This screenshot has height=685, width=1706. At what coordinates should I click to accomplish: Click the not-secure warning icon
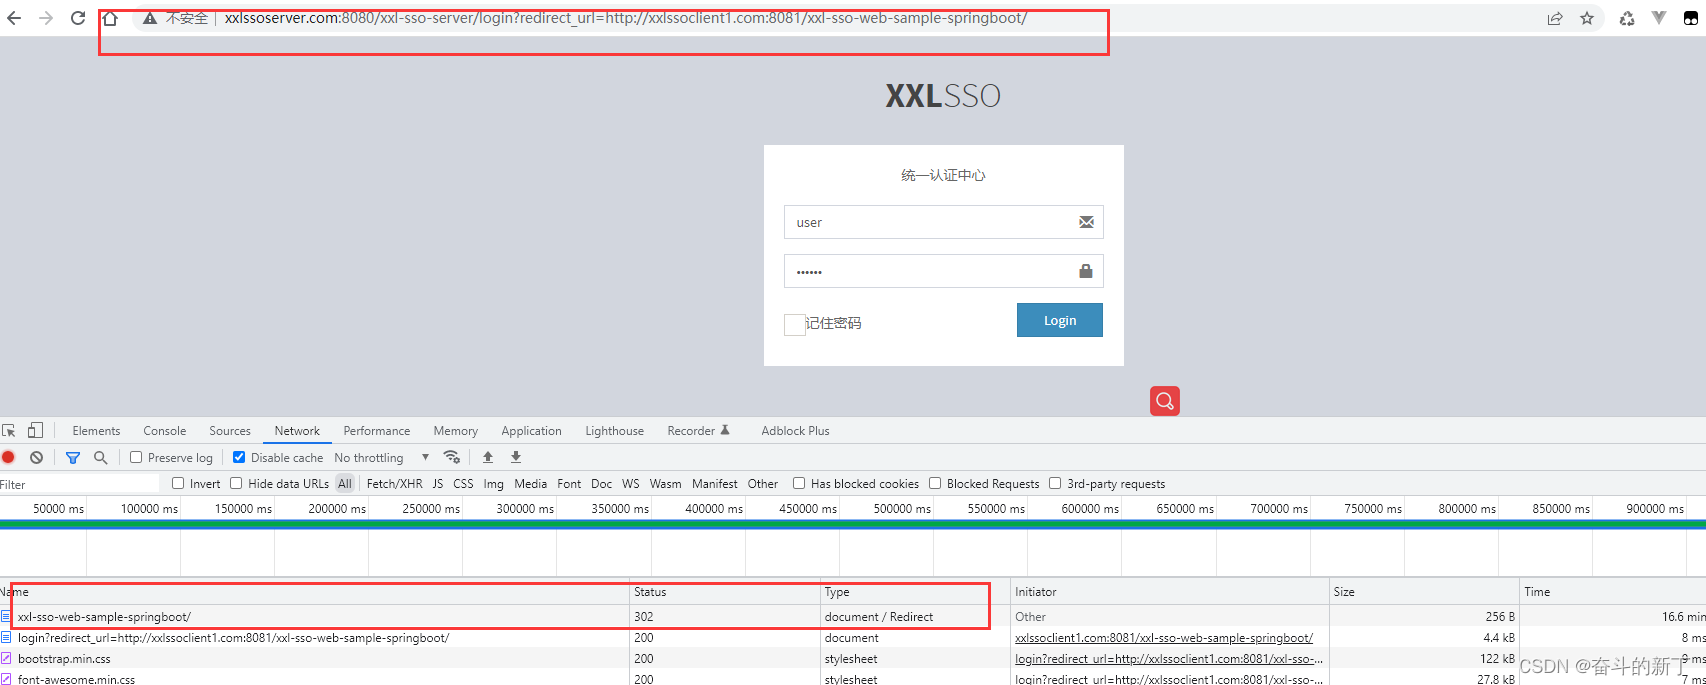(150, 18)
